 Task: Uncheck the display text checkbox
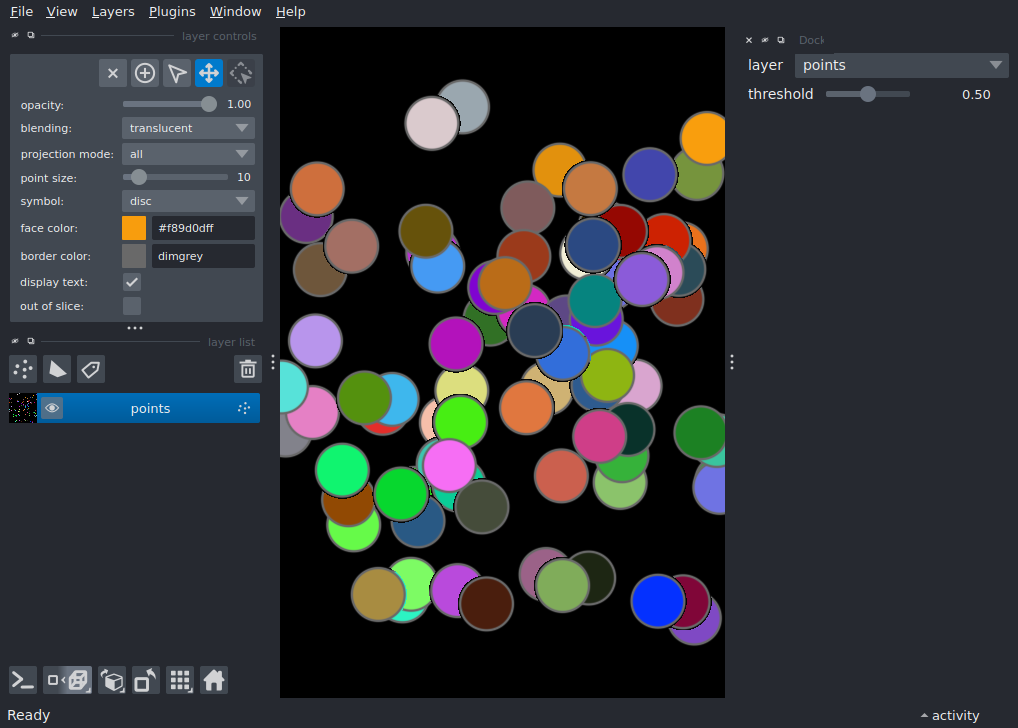132,282
